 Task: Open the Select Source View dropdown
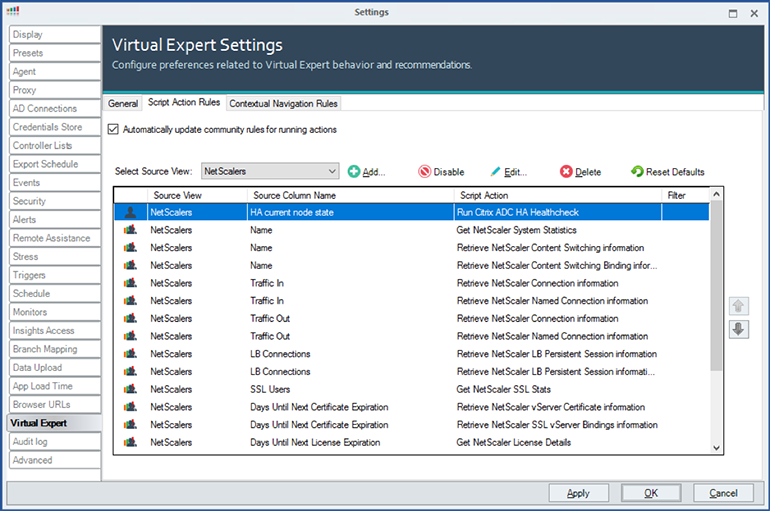pyautogui.click(x=270, y=171)
